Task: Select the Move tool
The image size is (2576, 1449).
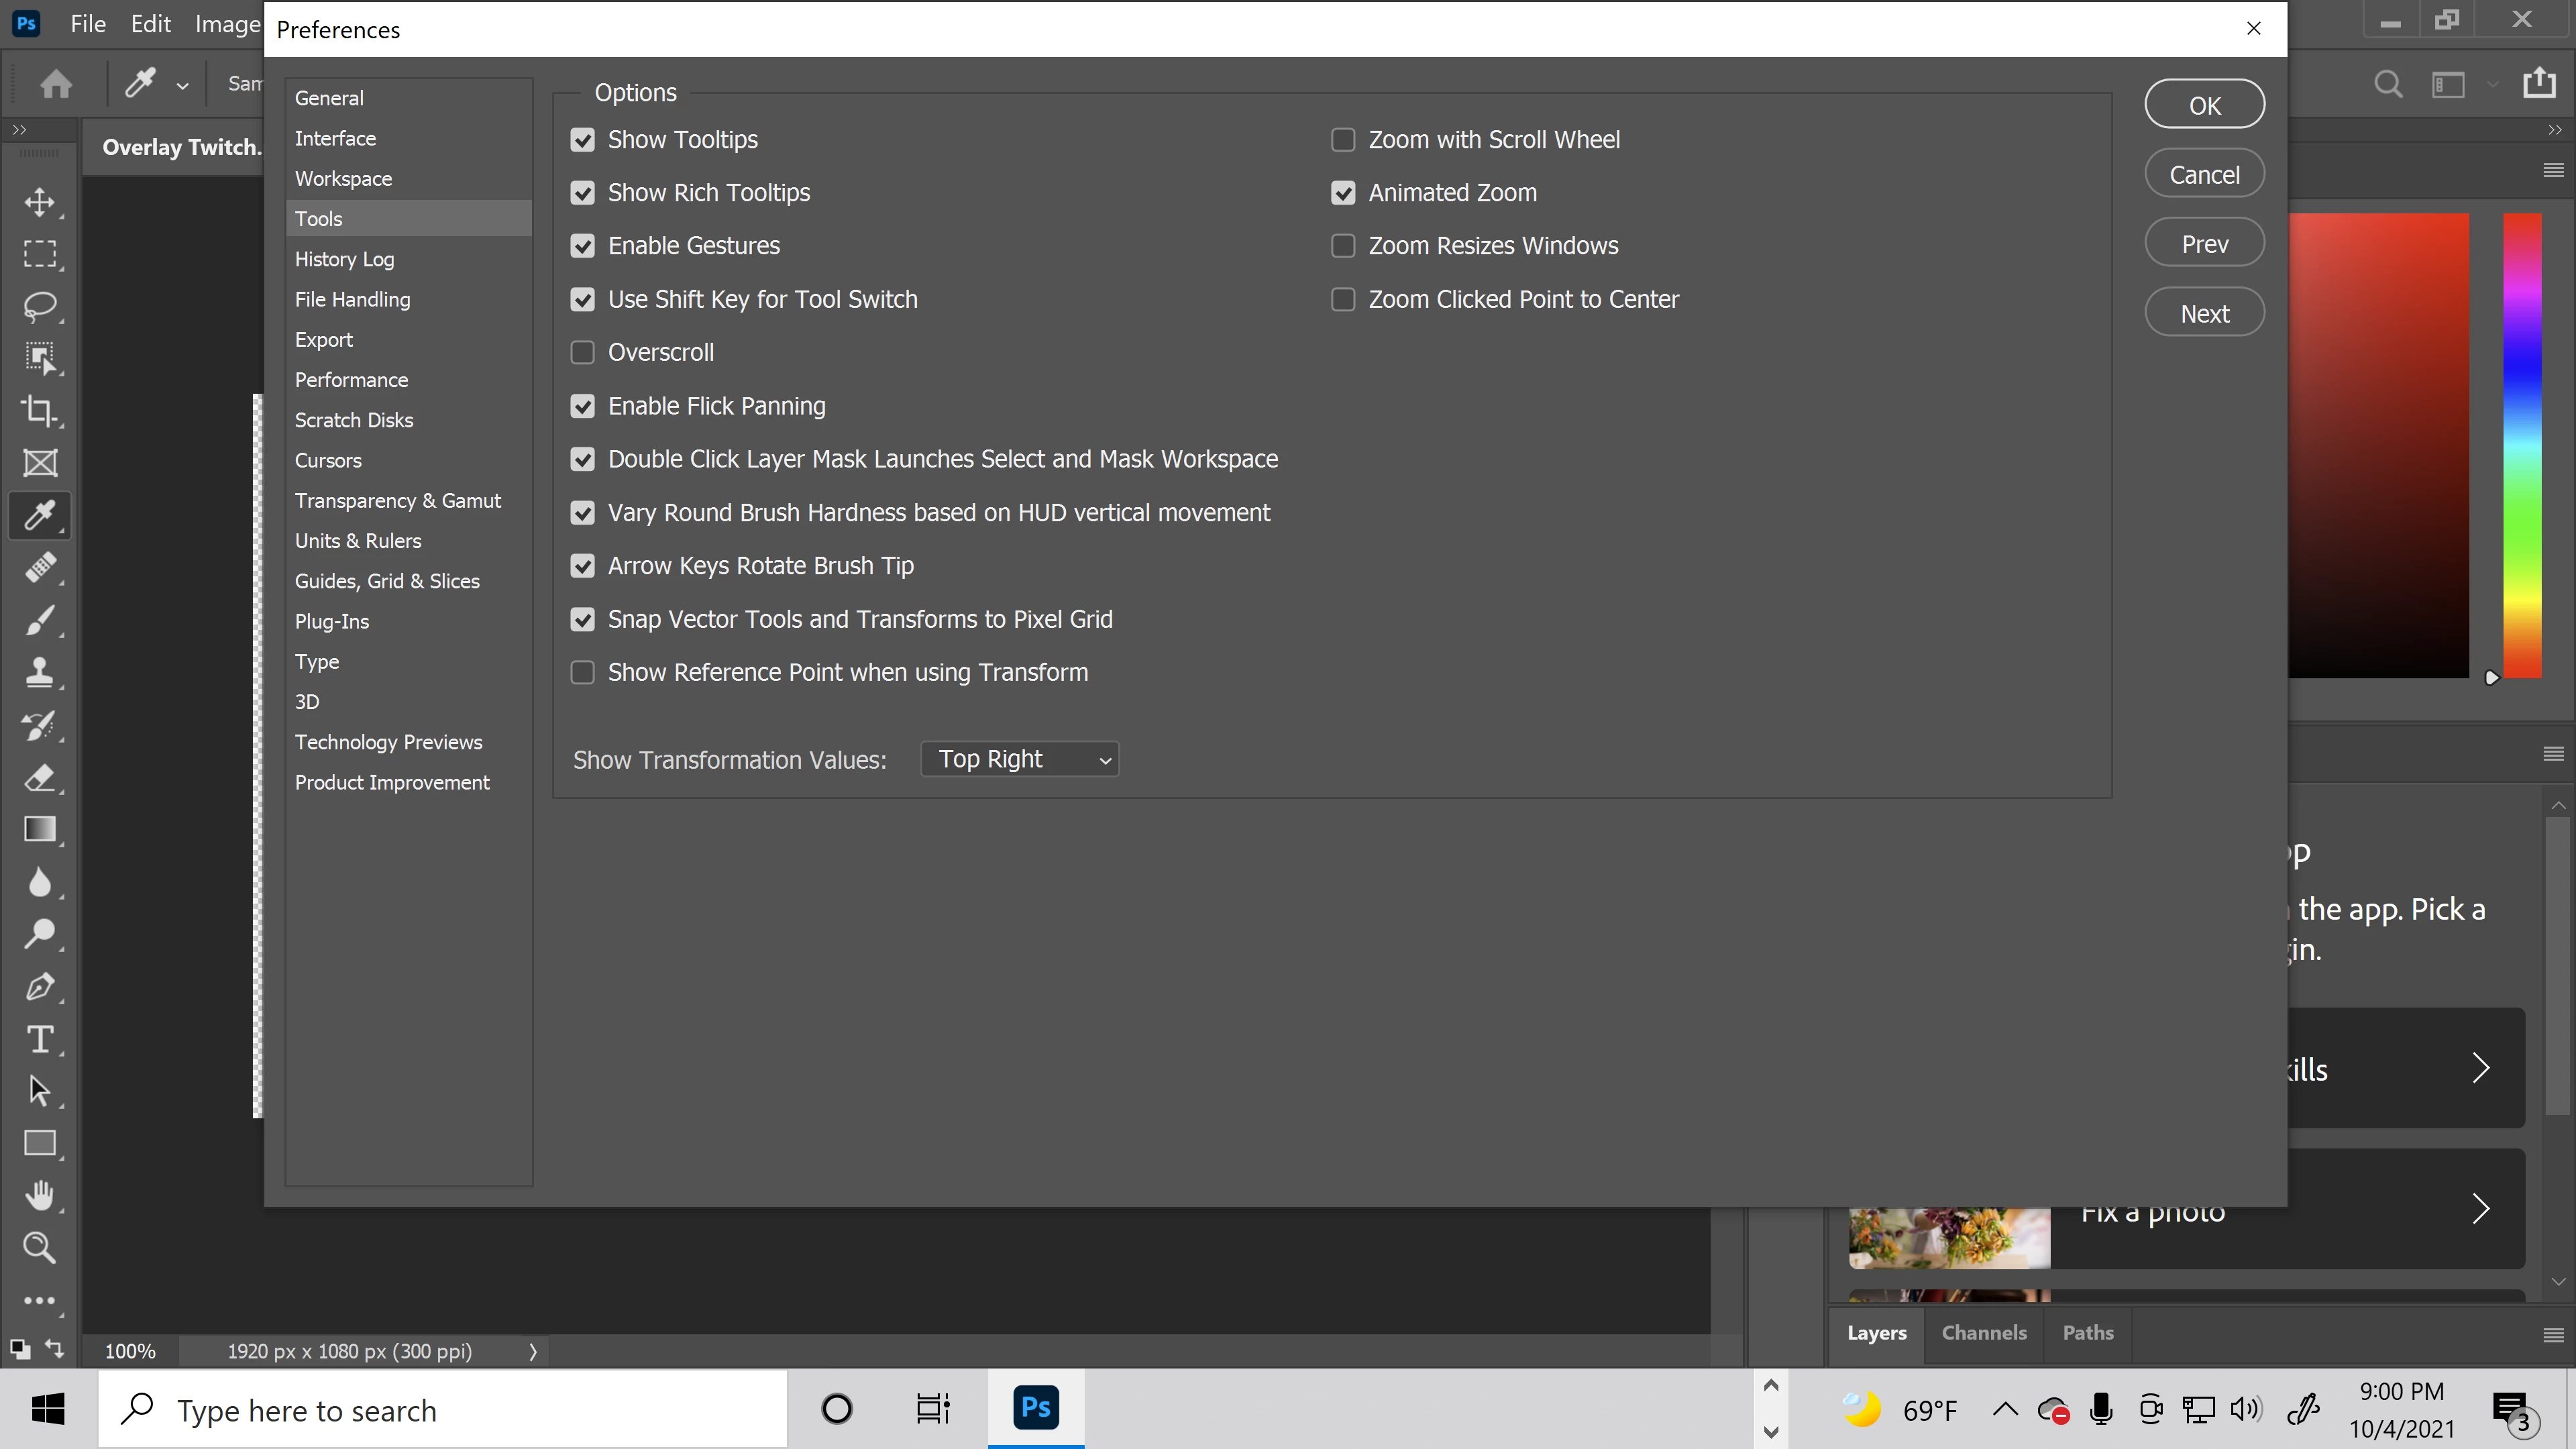Action: [x=40, y=202]
